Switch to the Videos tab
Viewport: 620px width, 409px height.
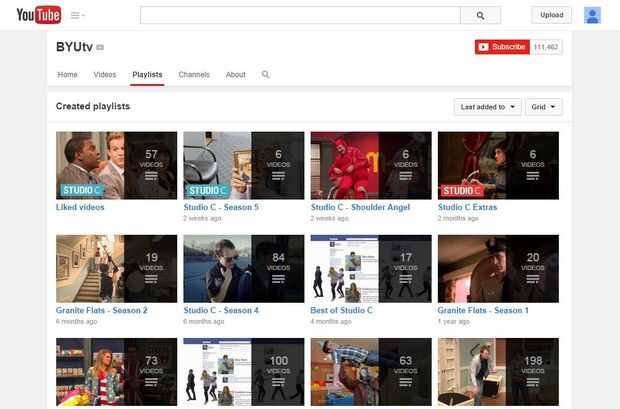(x=105, y=74)
